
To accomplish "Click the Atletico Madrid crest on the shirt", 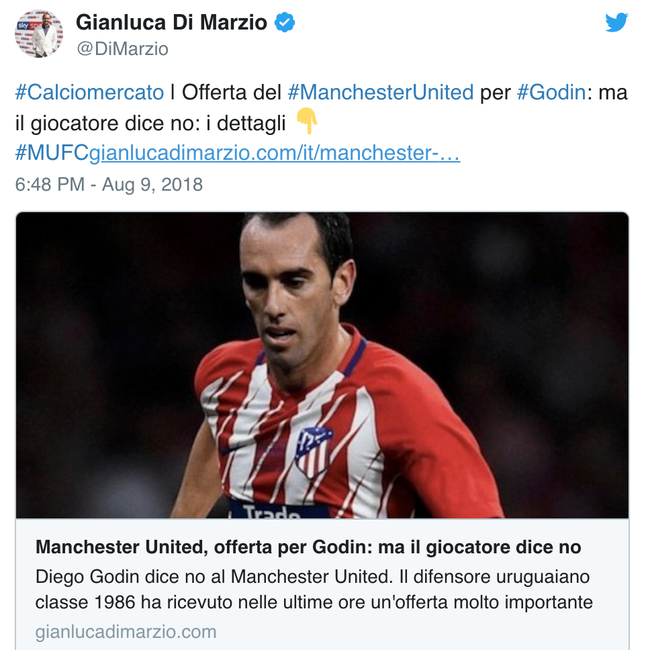I will click(x=314, y=452).
